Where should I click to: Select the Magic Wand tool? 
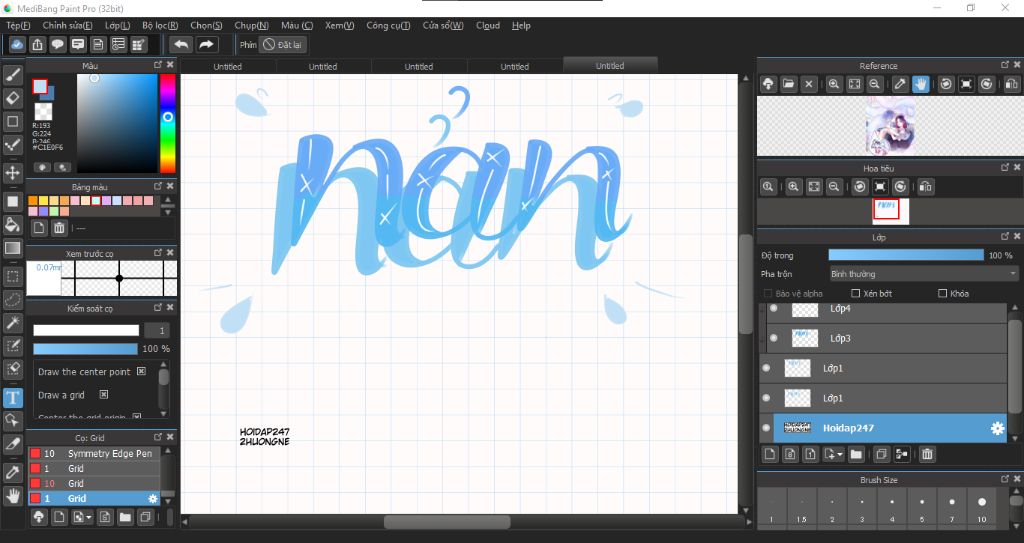click(12, 322)
